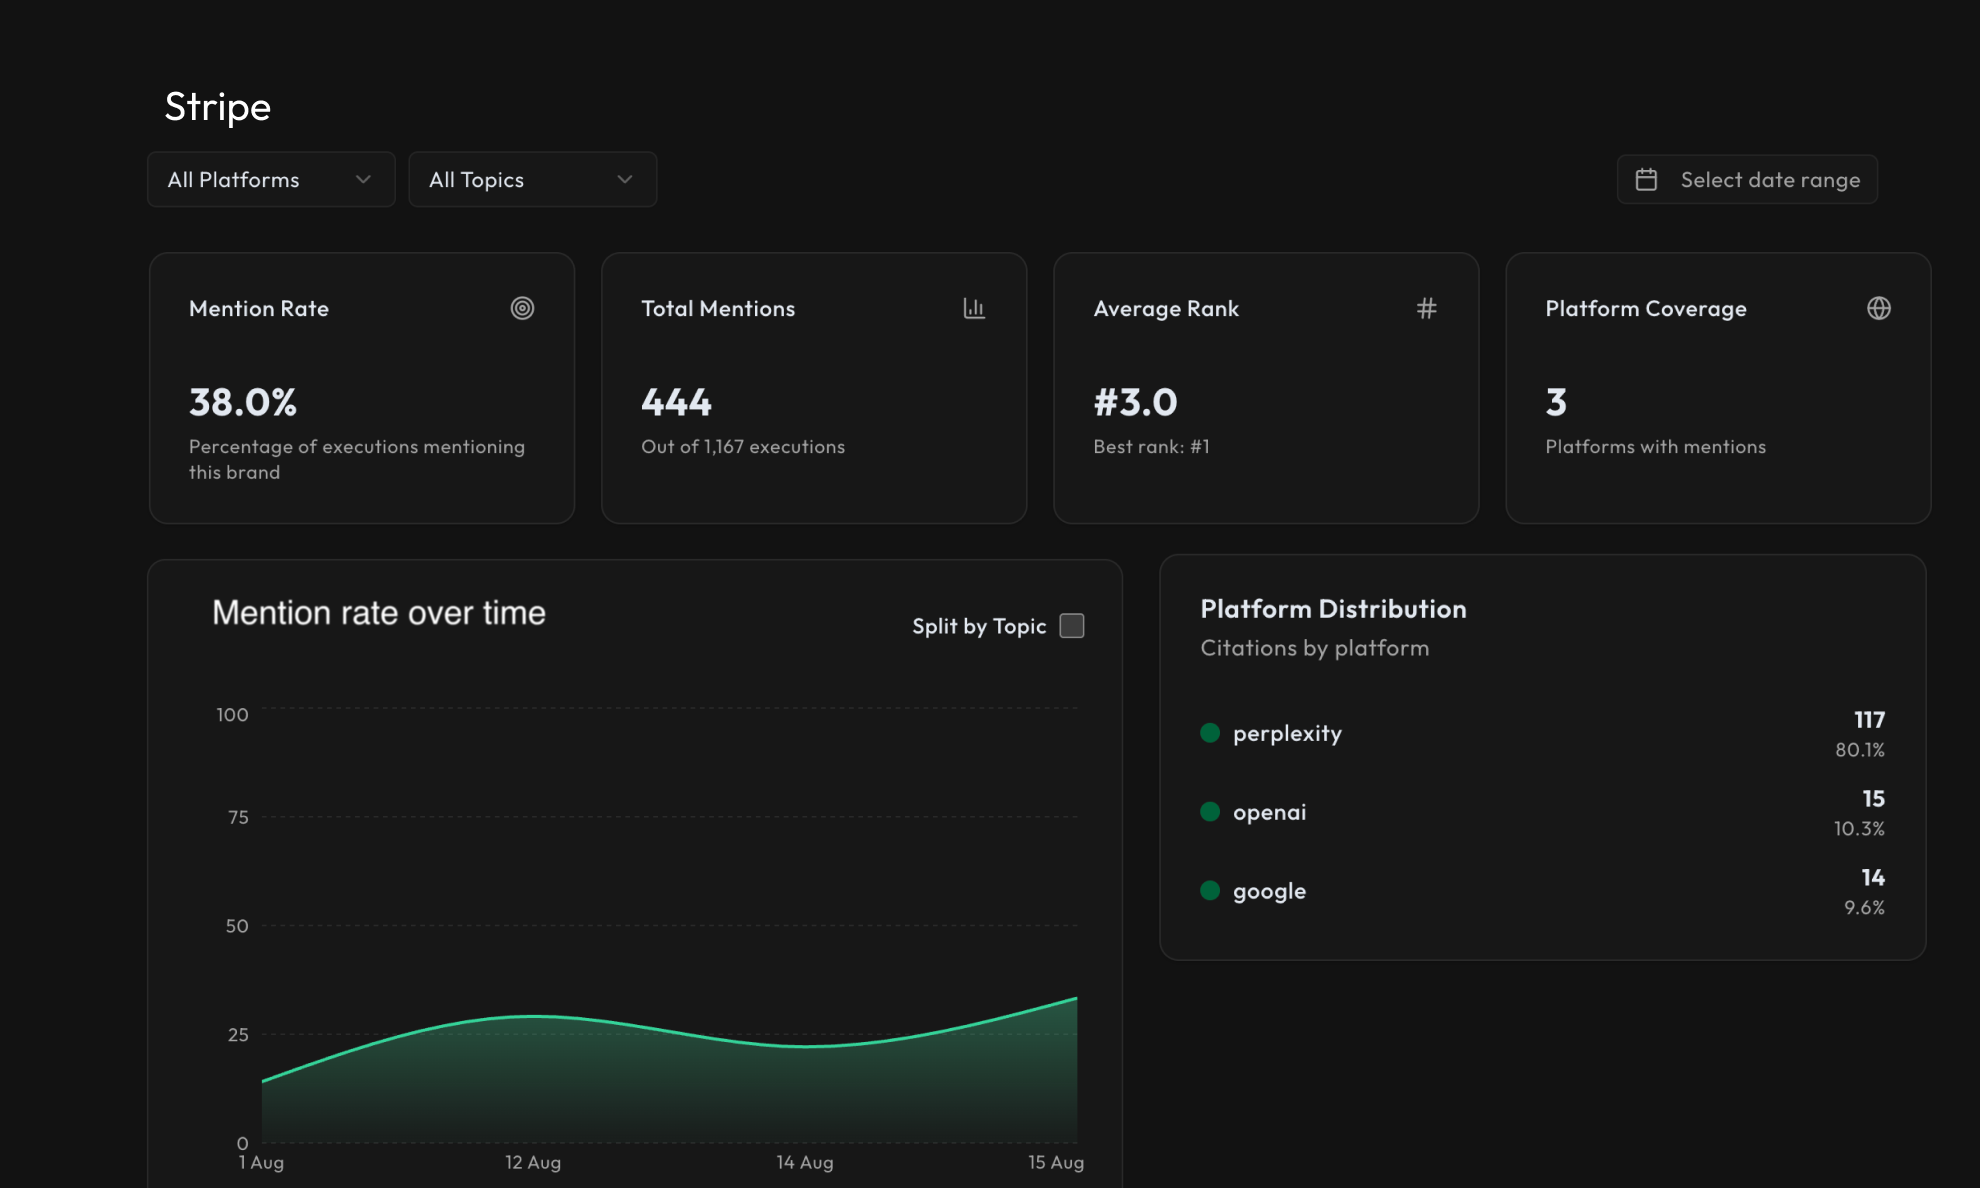Click the 12 Aug axis label
Image resolution: width=1980 pixels, height=1188 pixels.
click(x=533, y=1162)
